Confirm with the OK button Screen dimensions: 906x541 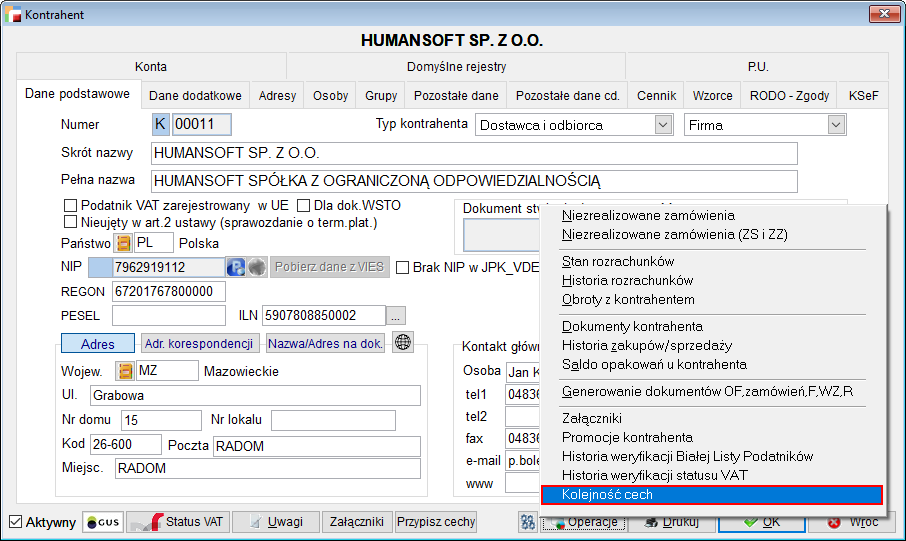(x=762, y=522)
